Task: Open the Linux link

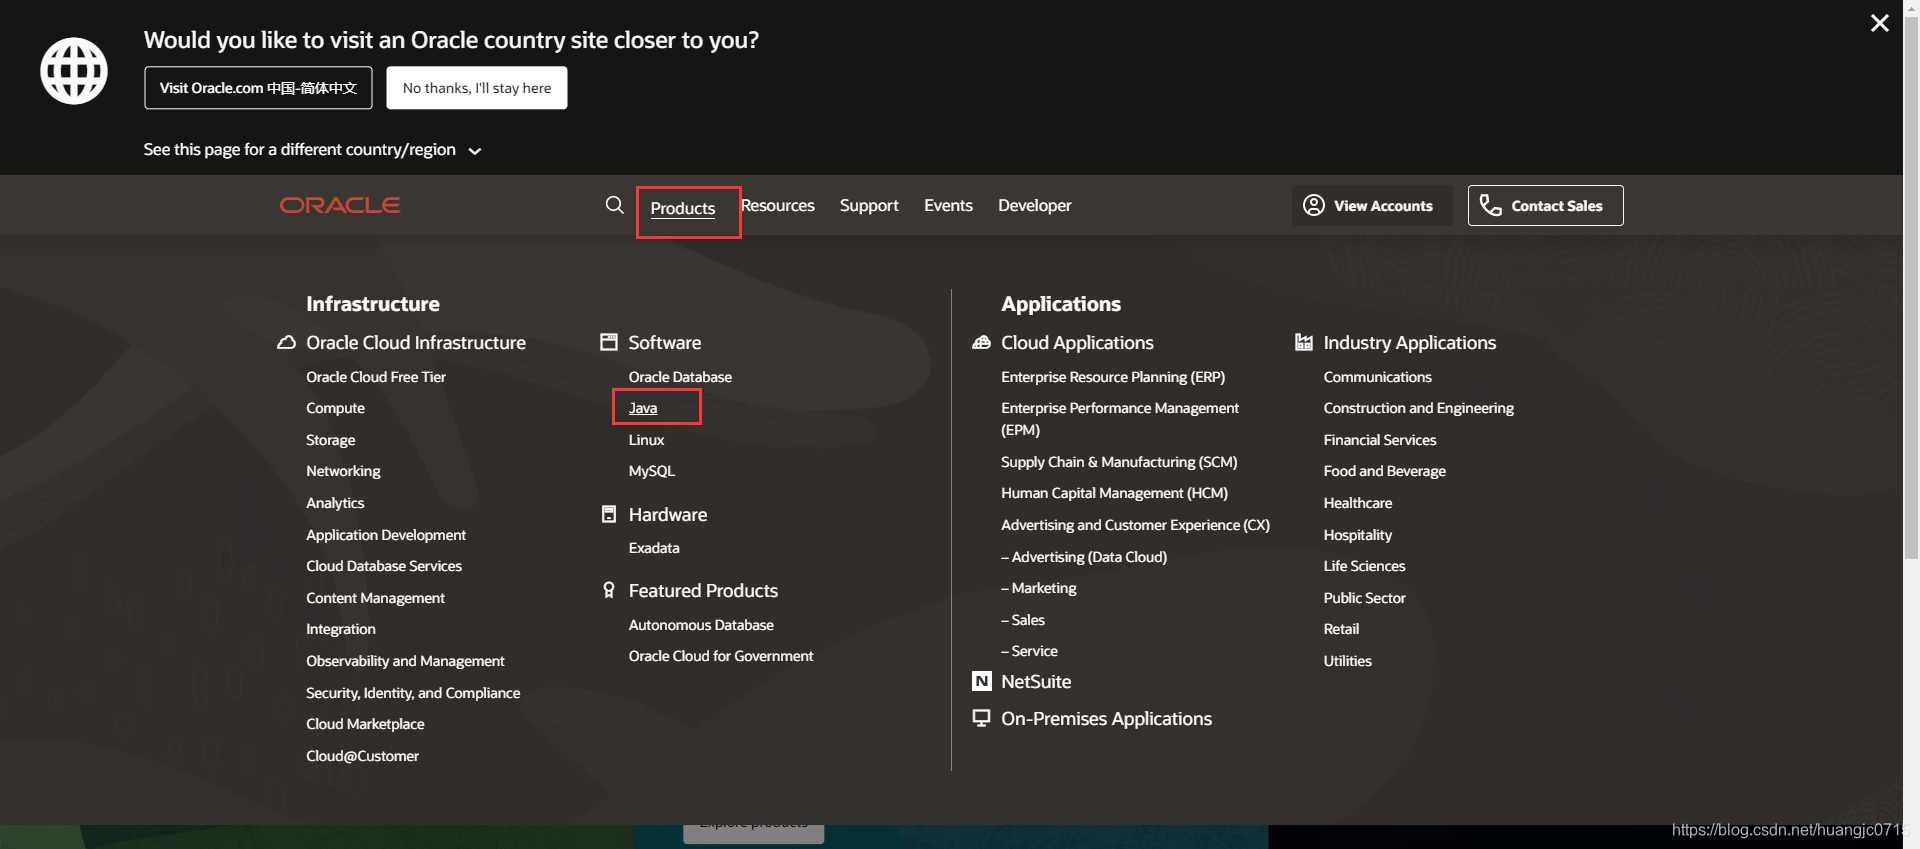Action: (646, 440)
